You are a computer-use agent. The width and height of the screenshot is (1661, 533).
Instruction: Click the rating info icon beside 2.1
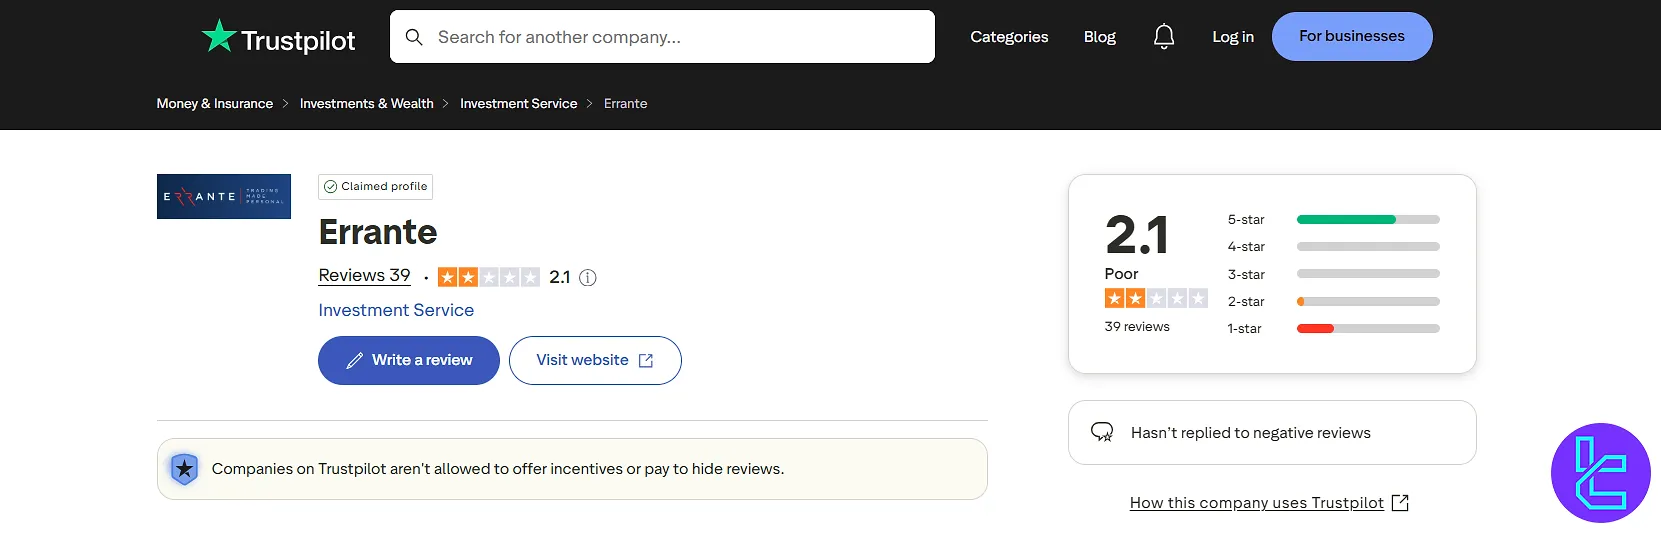coord(588,278)
